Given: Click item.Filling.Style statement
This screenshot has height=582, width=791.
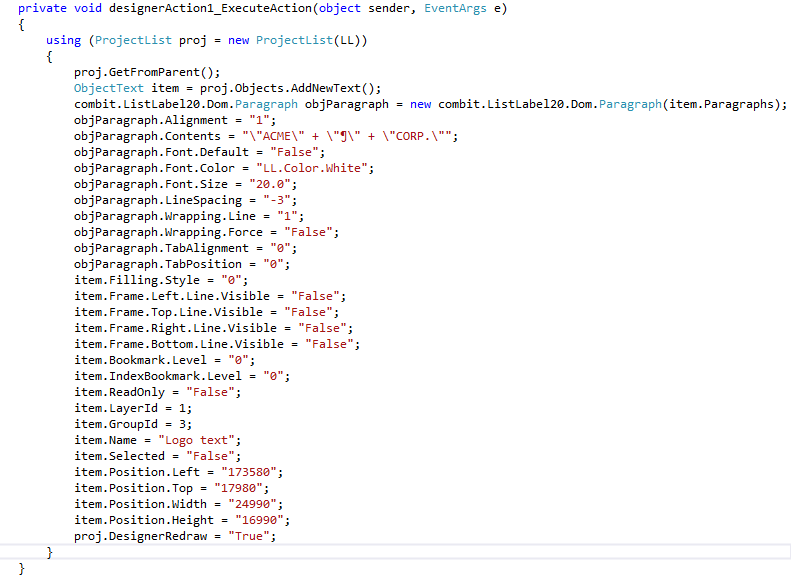Looking at the screenshot, I should coord(161,280).
